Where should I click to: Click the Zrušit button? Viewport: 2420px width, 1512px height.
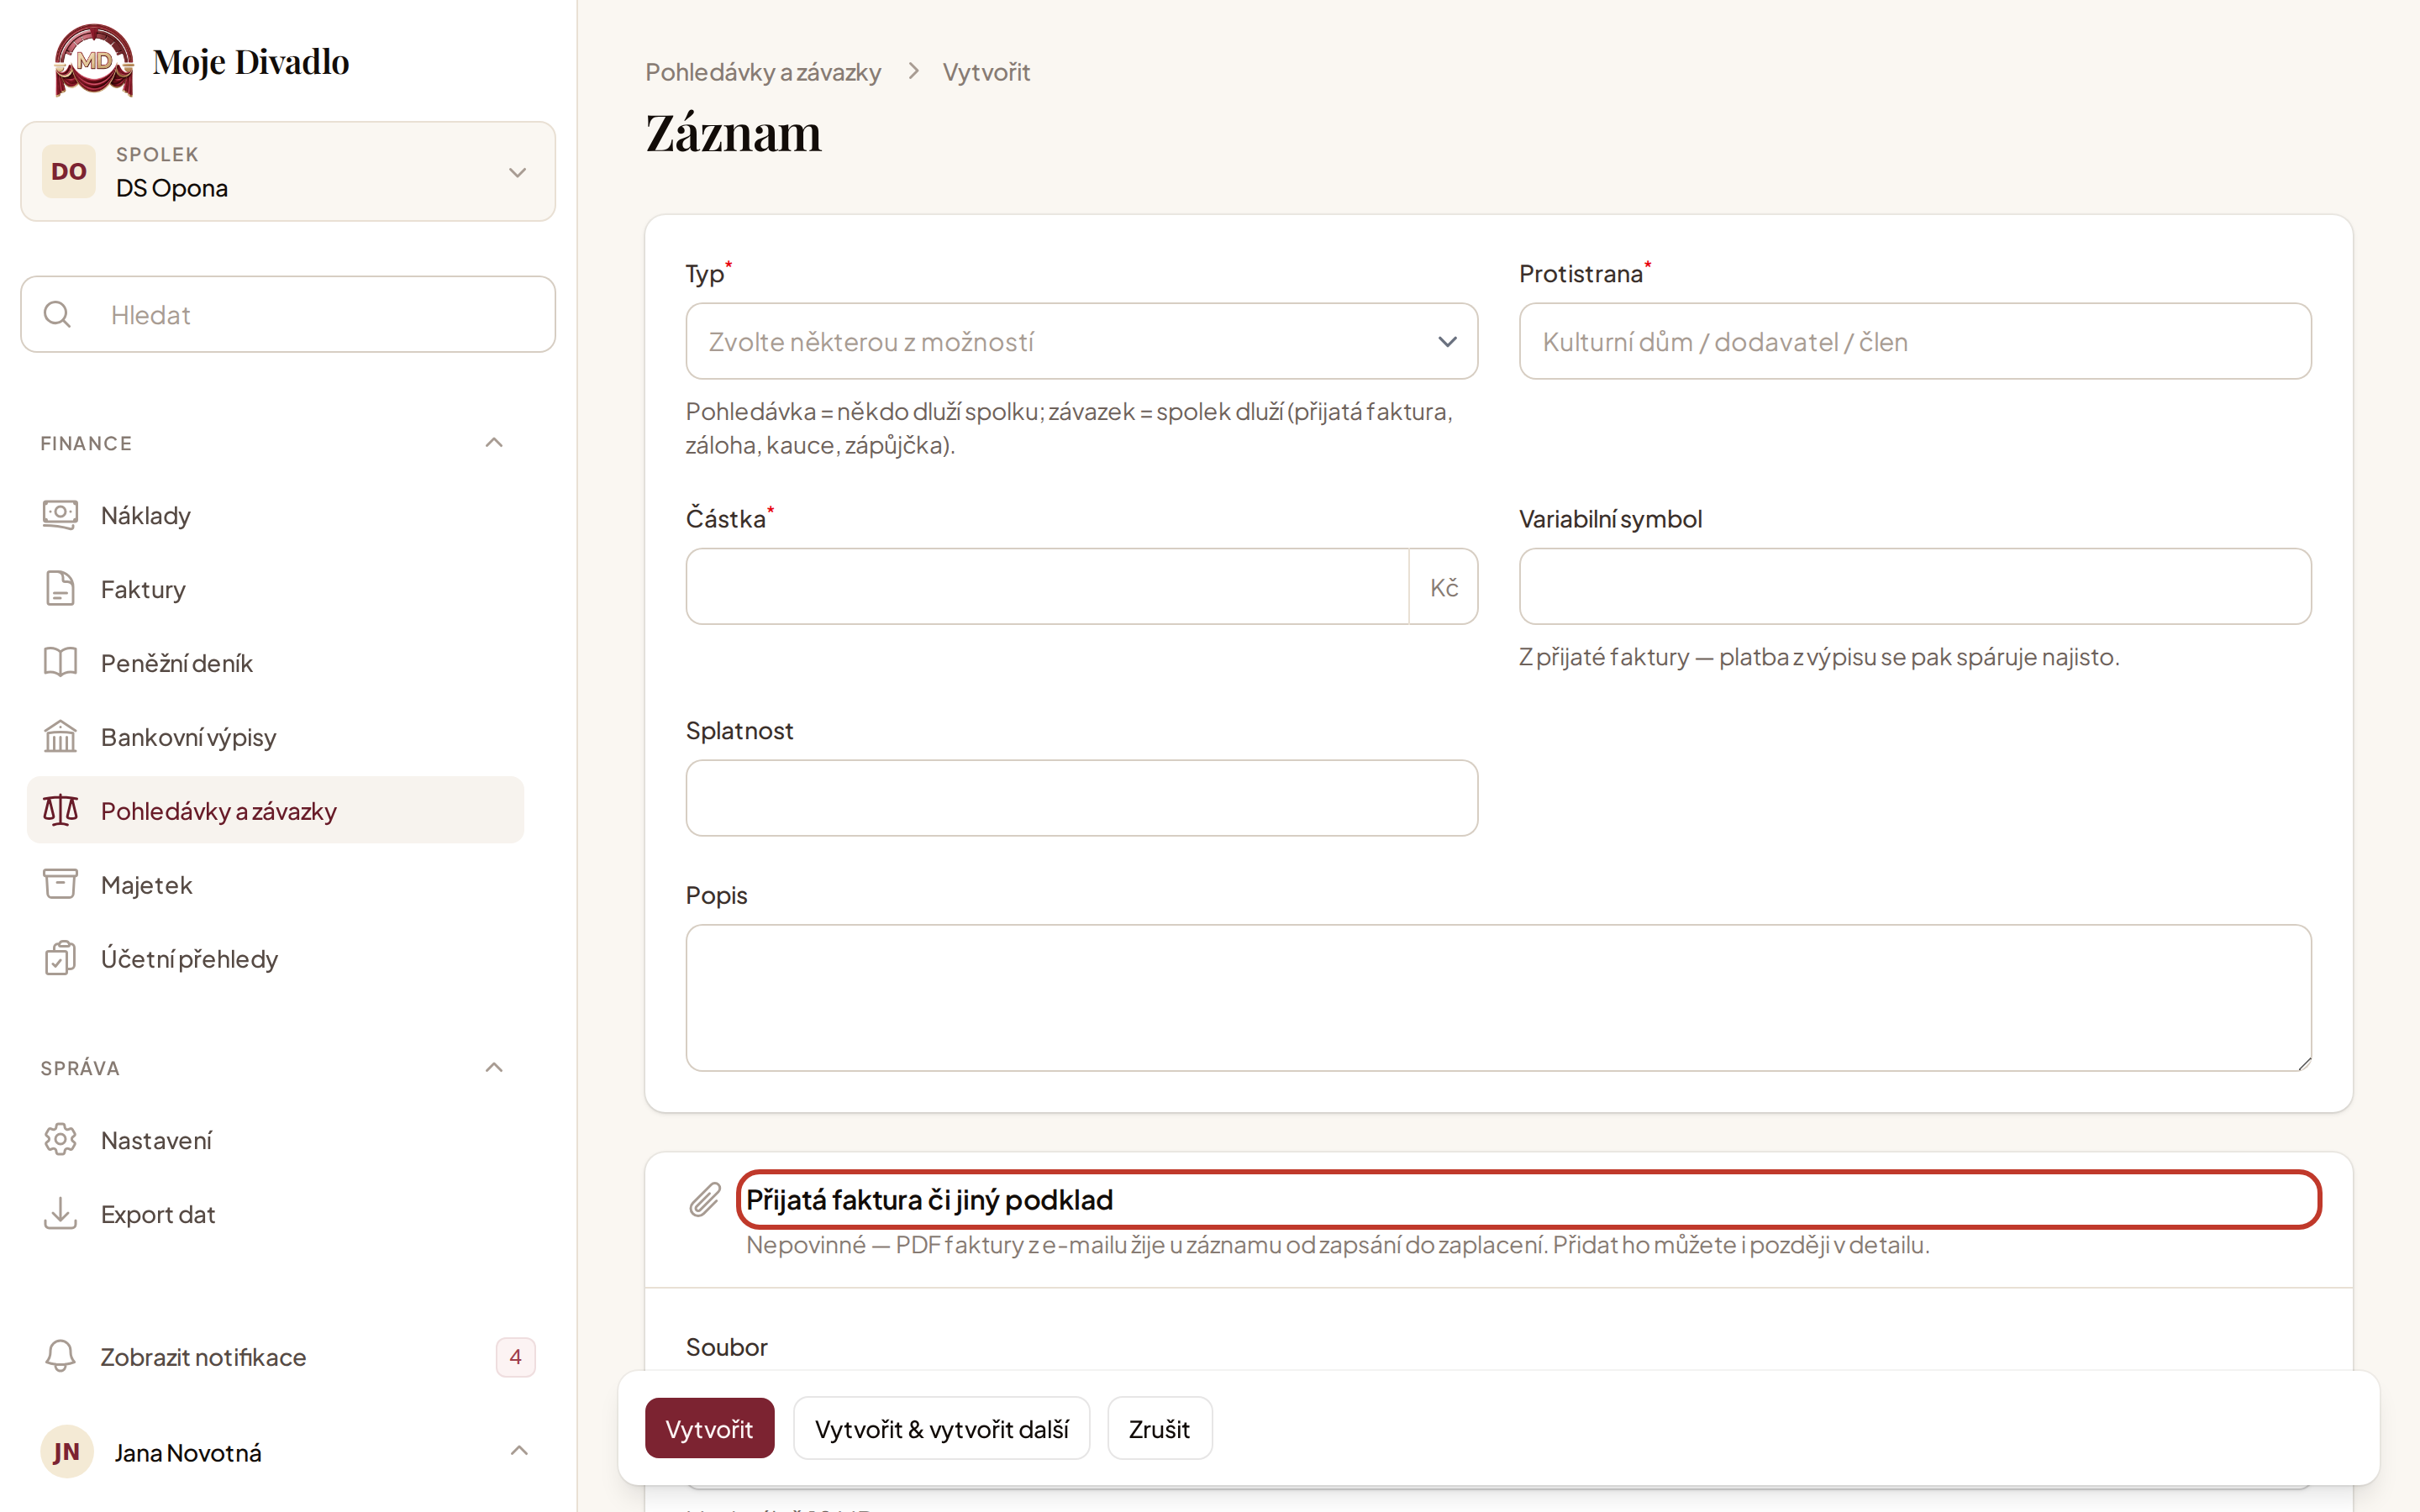tap(1159, 1428)
